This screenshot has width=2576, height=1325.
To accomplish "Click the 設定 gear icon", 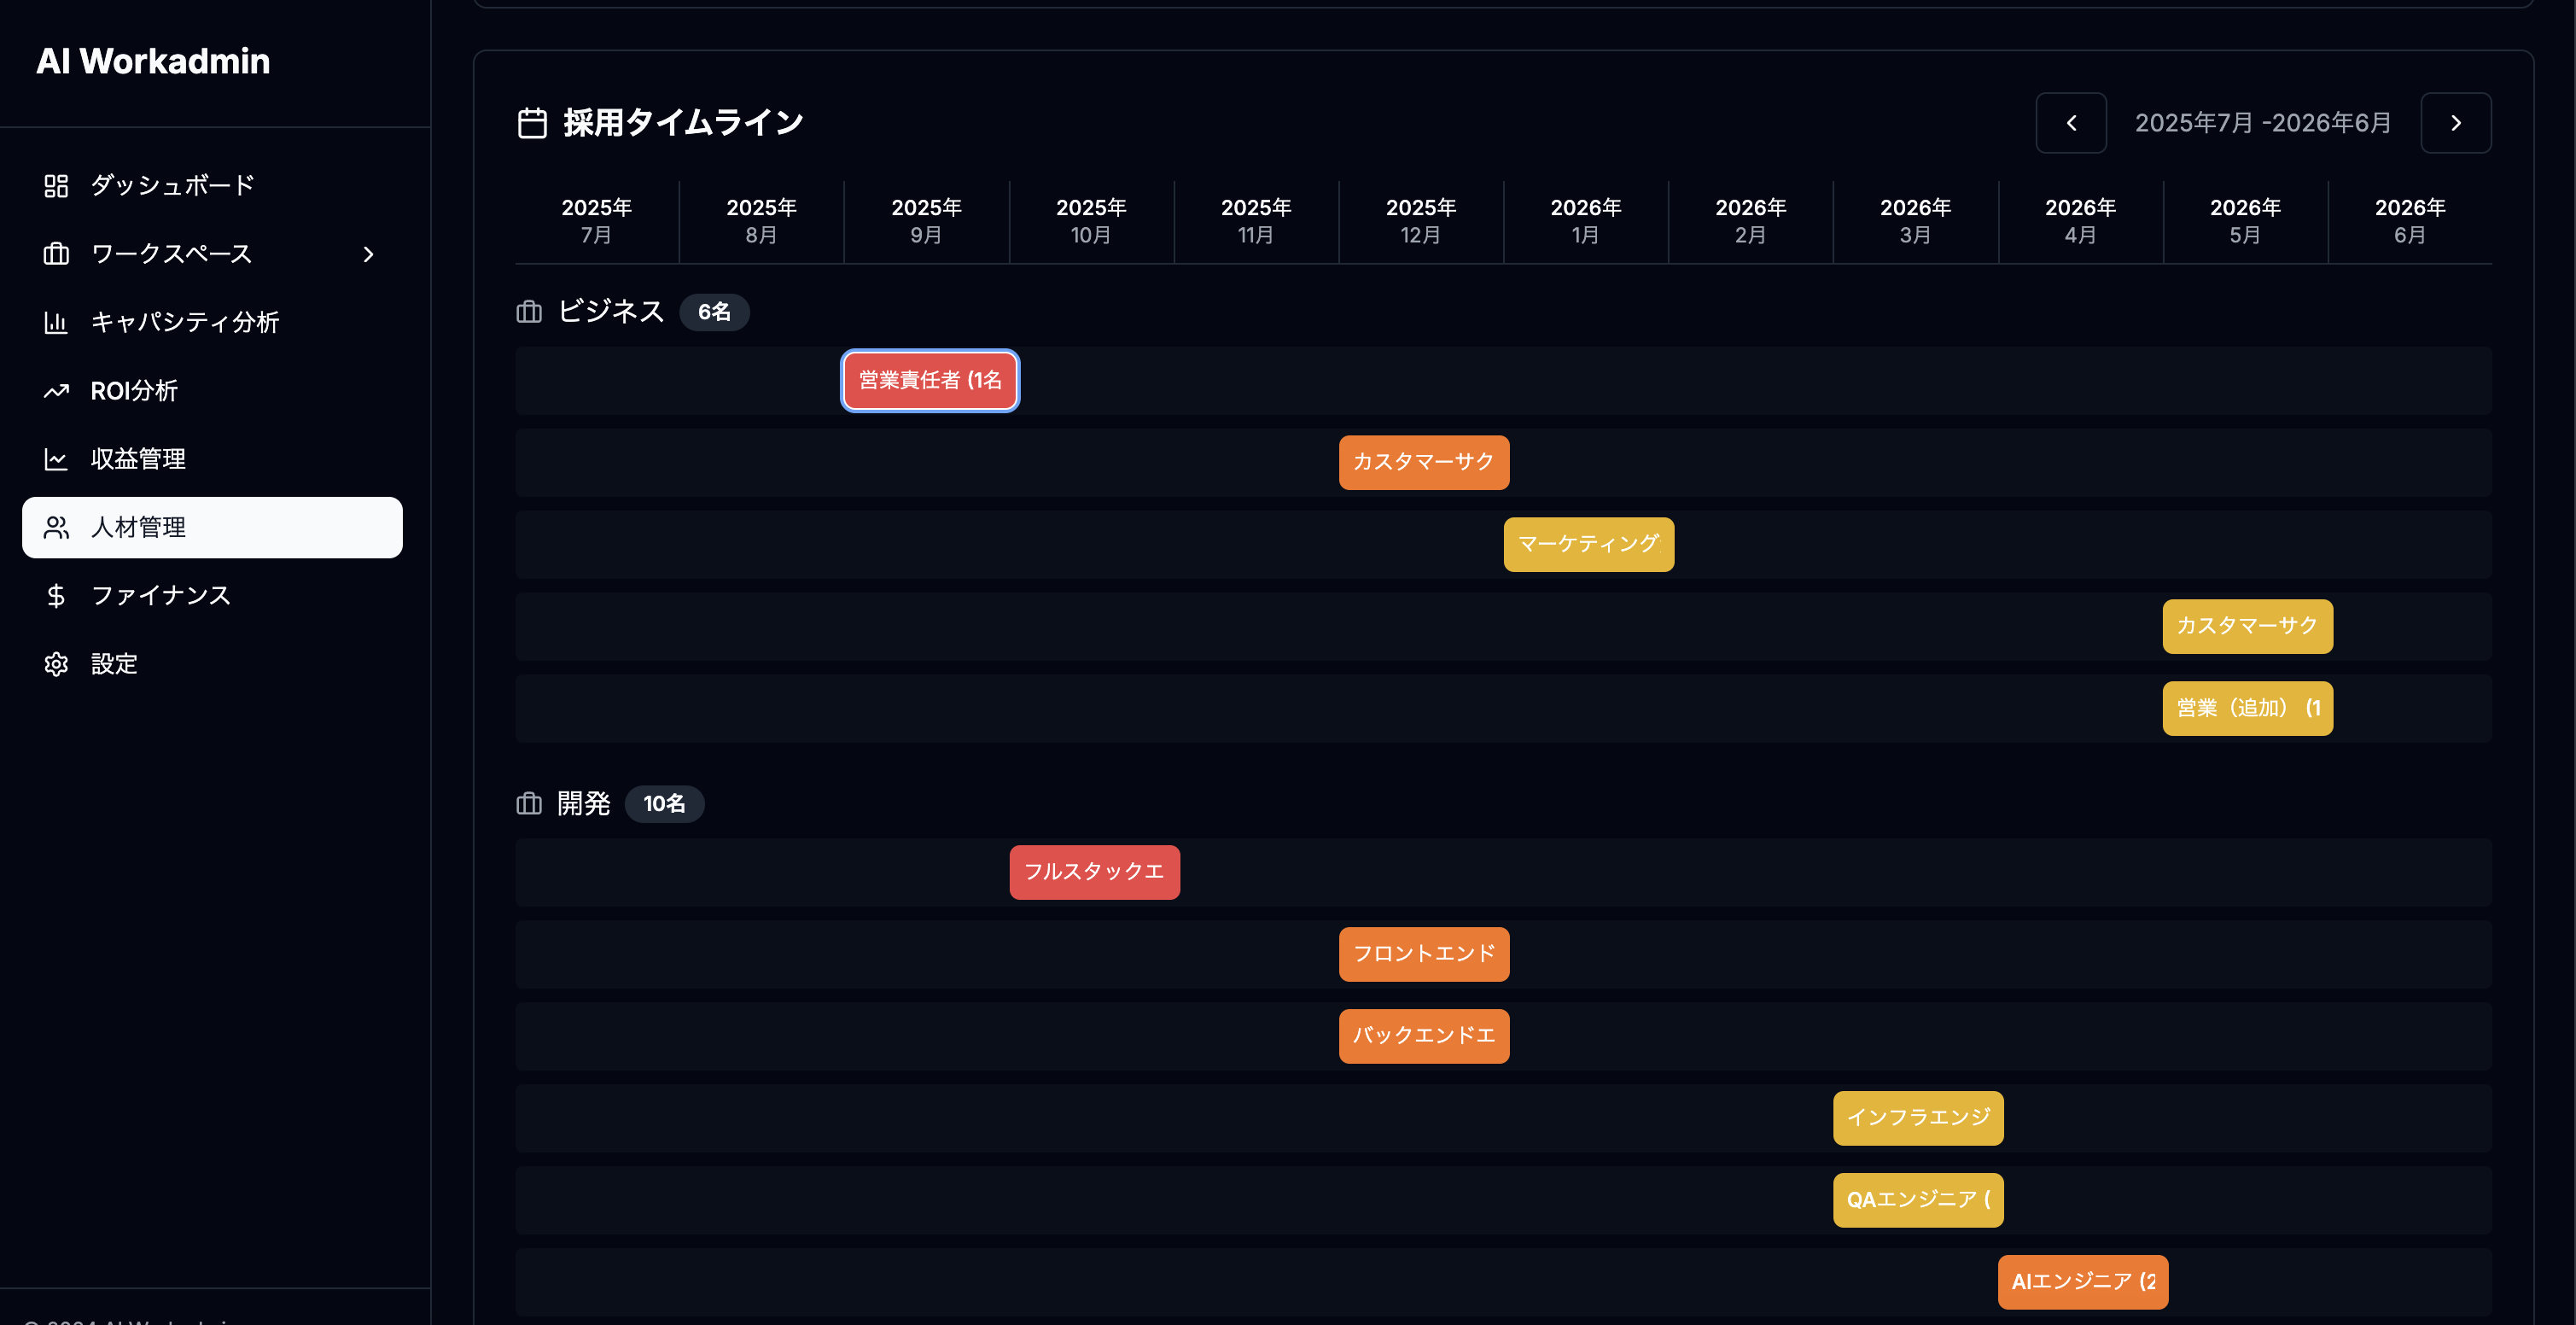I will [56, 664].
